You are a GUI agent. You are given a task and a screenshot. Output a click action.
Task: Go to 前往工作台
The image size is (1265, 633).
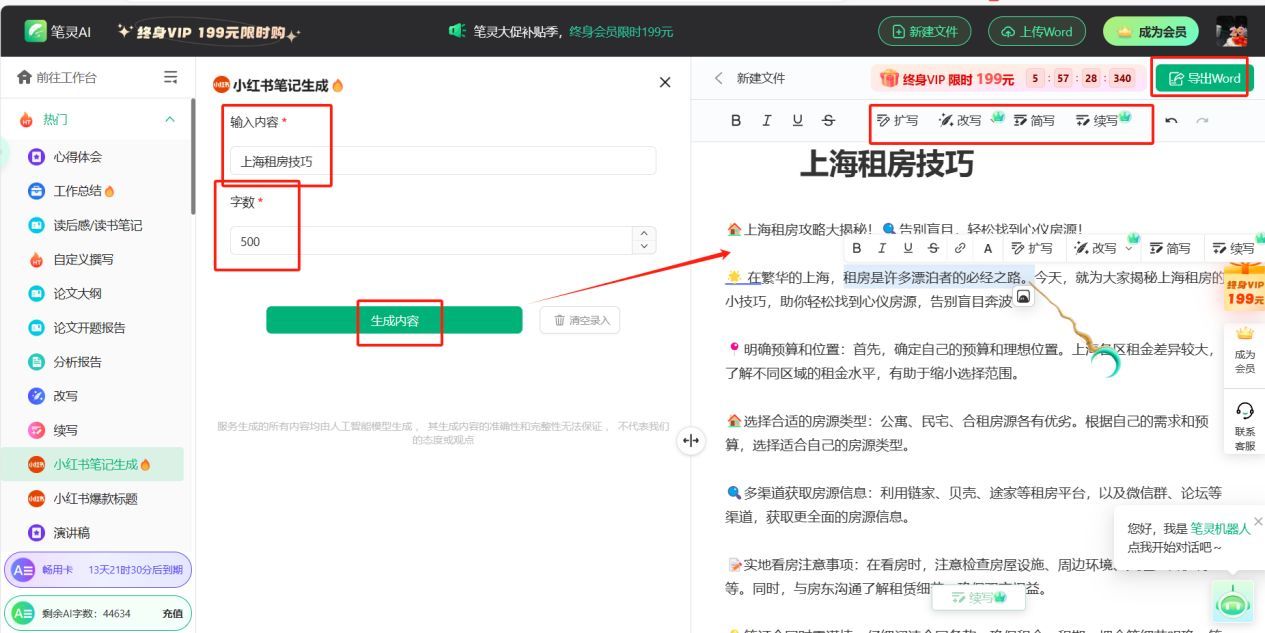click(58, 77)
